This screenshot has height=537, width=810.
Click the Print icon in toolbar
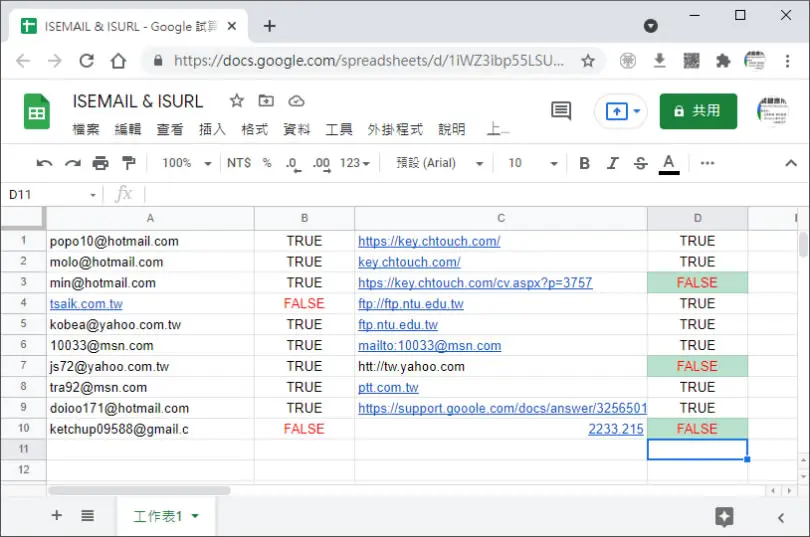tap(100, 164)
